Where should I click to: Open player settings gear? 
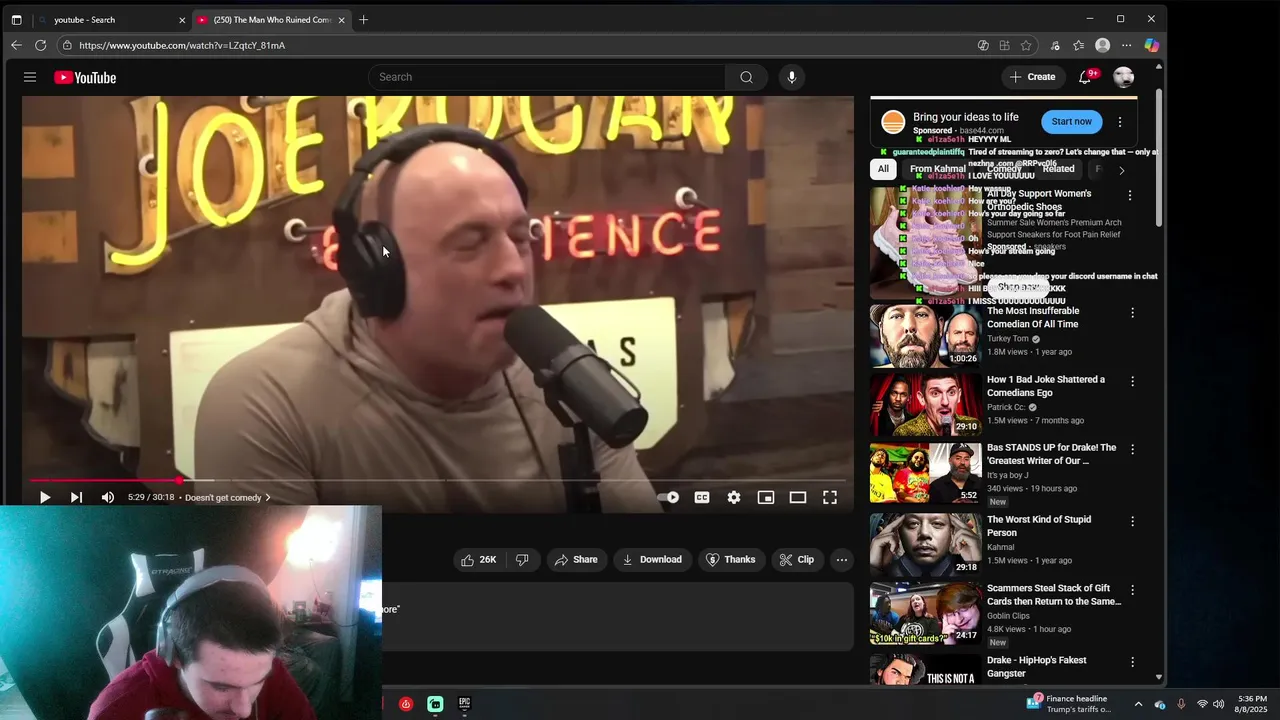click(x=734, y=497)
